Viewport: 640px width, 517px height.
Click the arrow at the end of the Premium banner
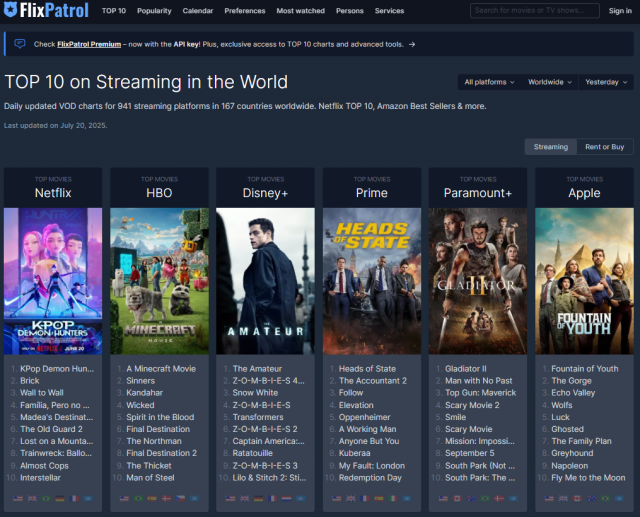(x=412, y=44)
